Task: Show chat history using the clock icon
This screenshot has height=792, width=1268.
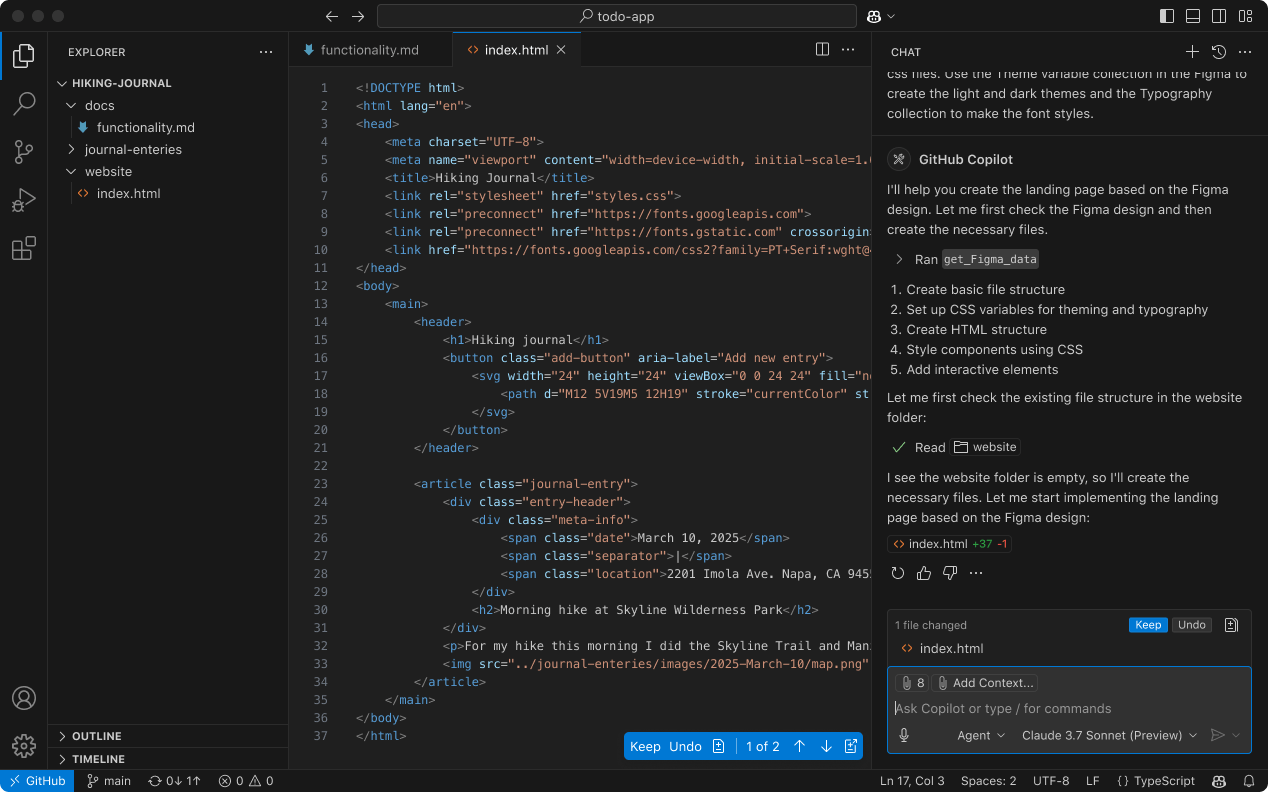Action: click(1218, 51)
